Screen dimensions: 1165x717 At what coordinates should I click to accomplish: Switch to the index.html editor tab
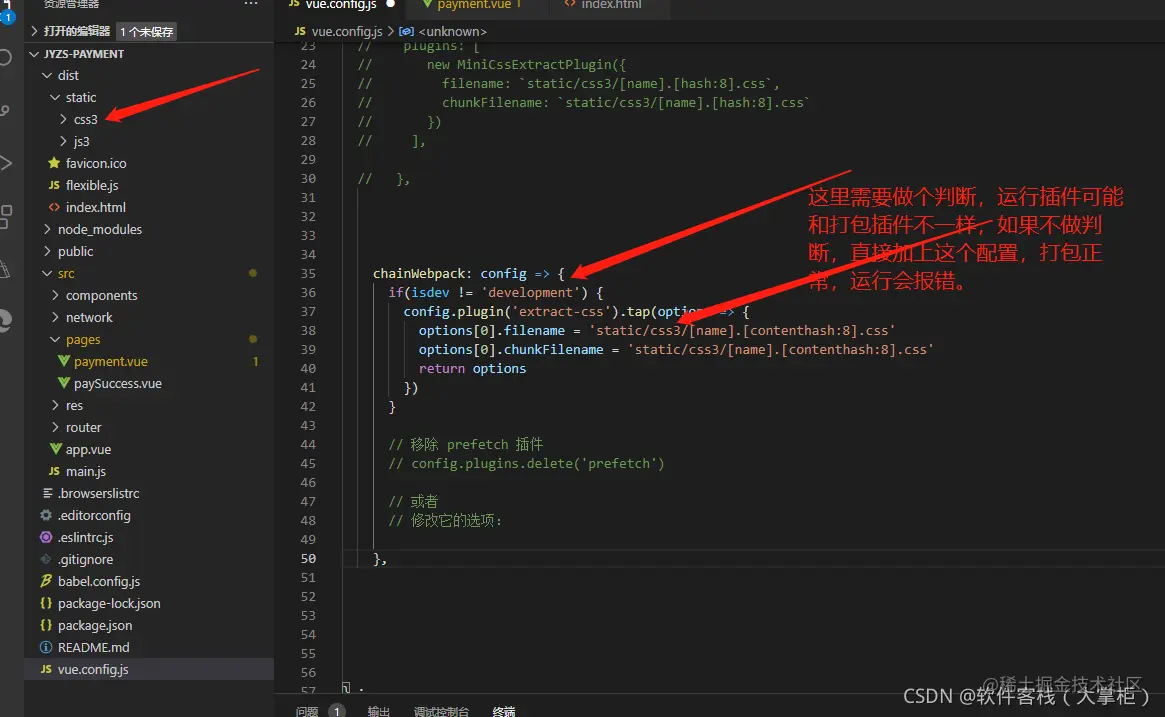pos(609,6)
